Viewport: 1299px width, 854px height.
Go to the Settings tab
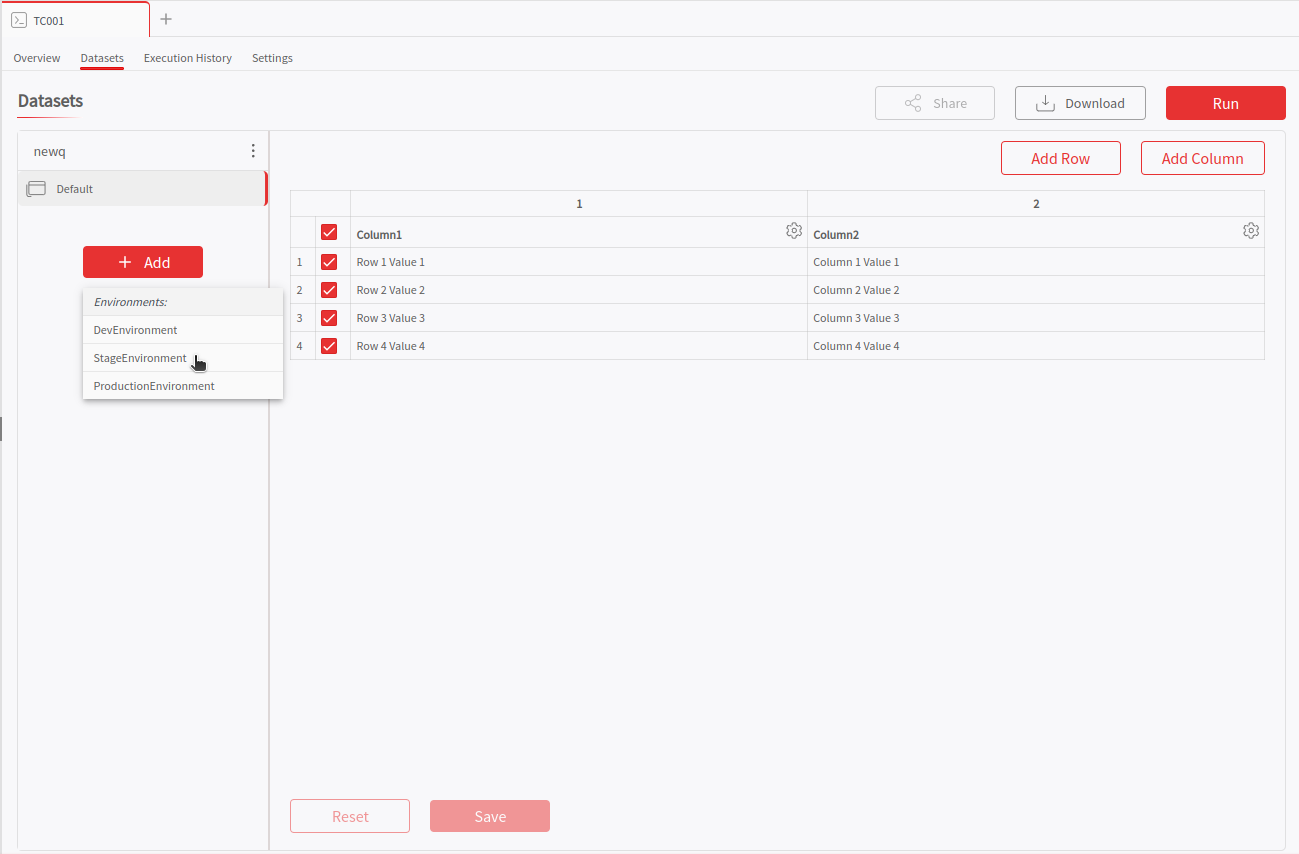pos(272,58)
